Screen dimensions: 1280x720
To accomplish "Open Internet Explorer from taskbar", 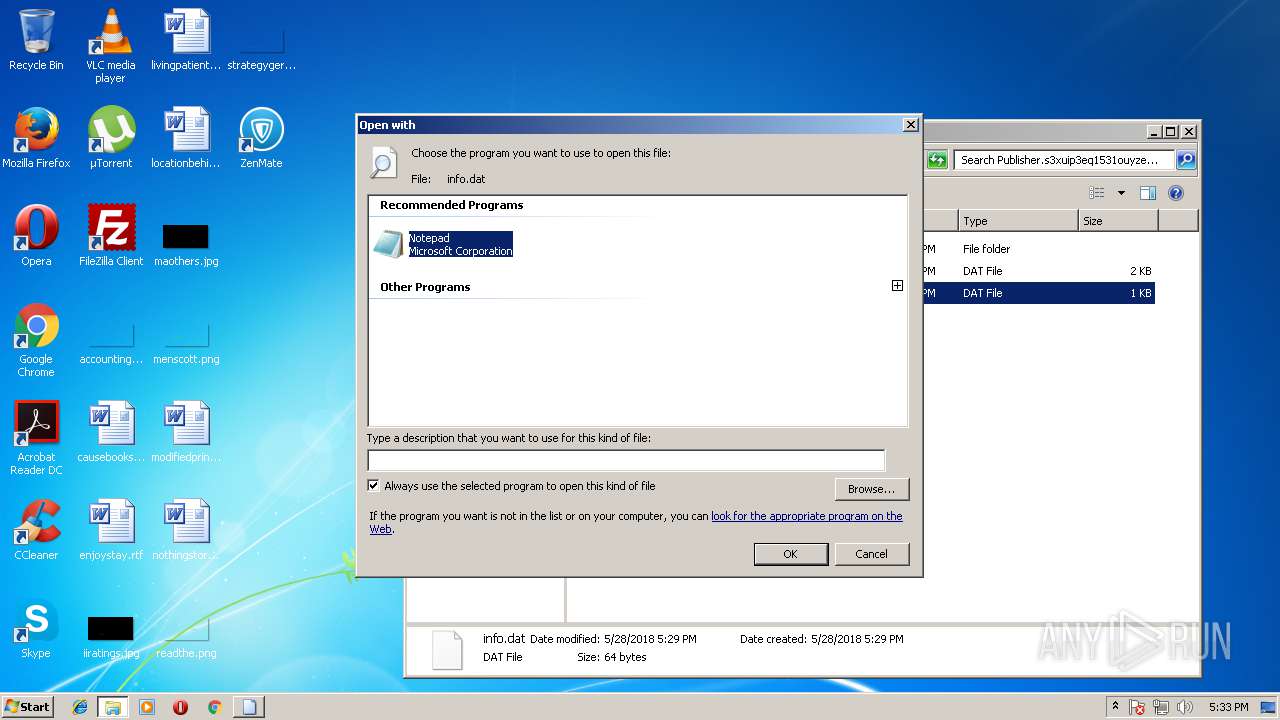I will point(80,707).
